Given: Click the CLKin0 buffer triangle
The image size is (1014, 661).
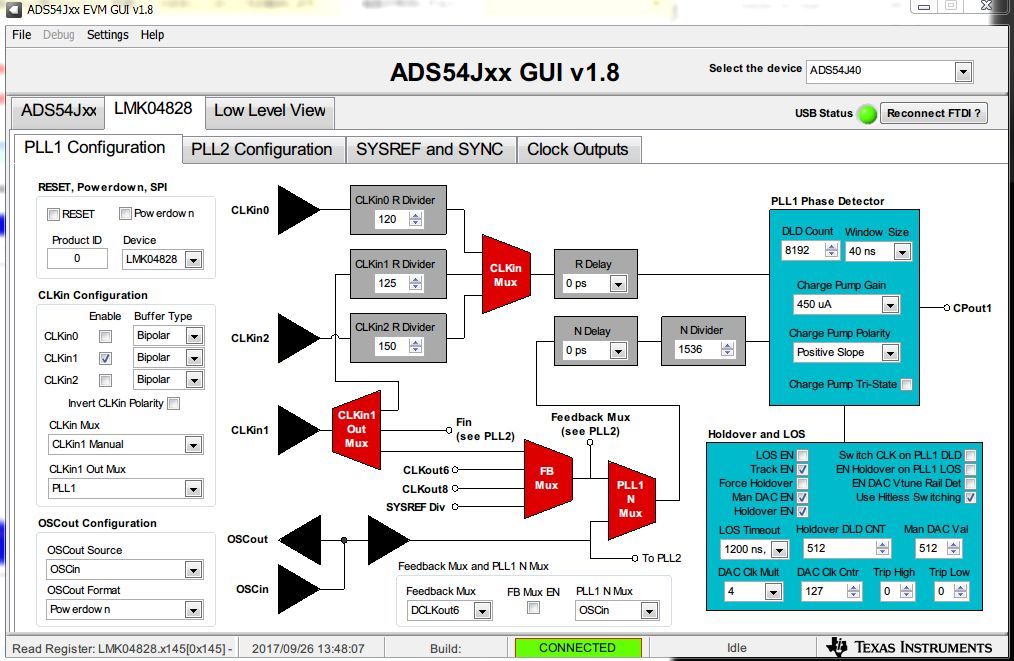Looking at the screenshot, I should coord(298,210).
